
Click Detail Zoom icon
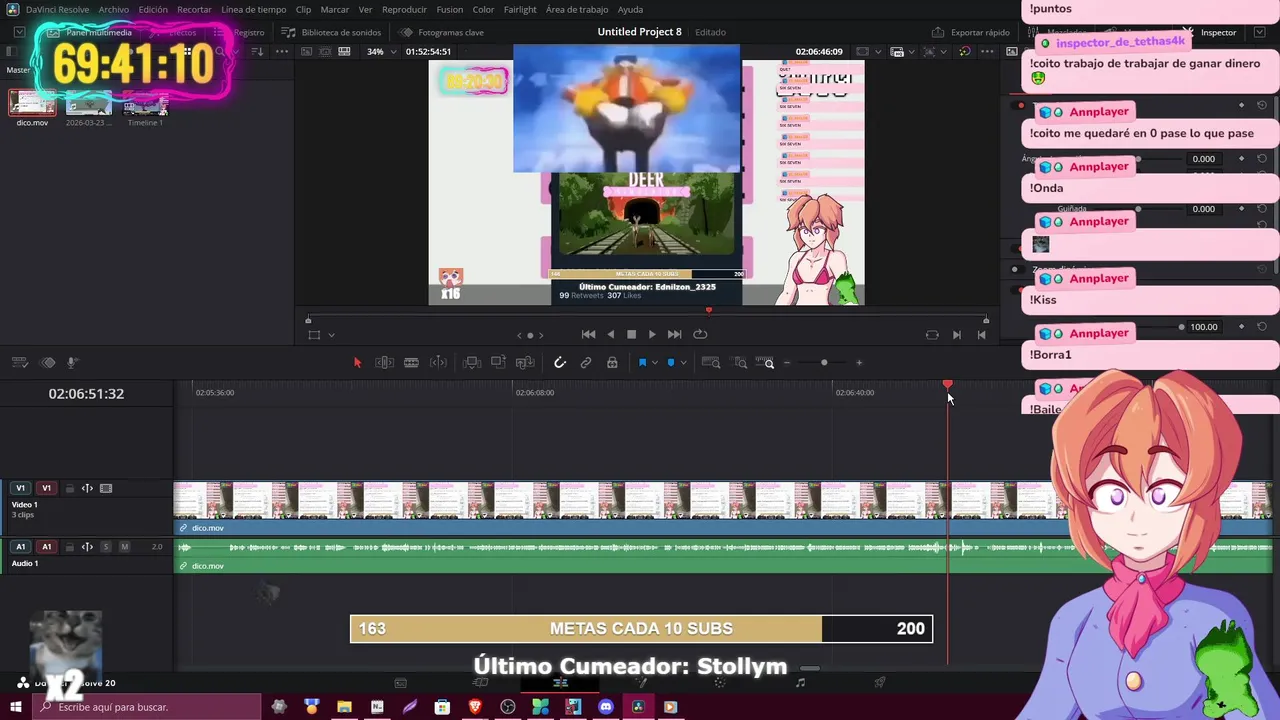point(740,363)
